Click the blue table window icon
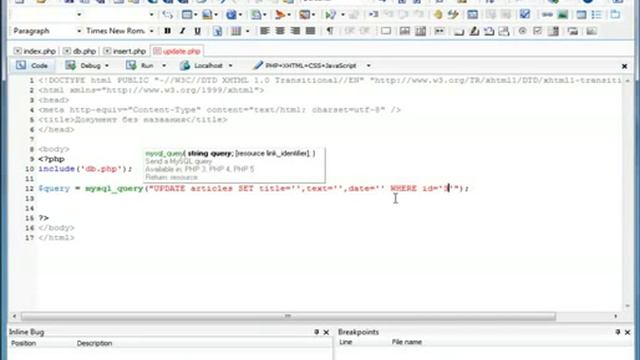 click(x=472, y=15)
